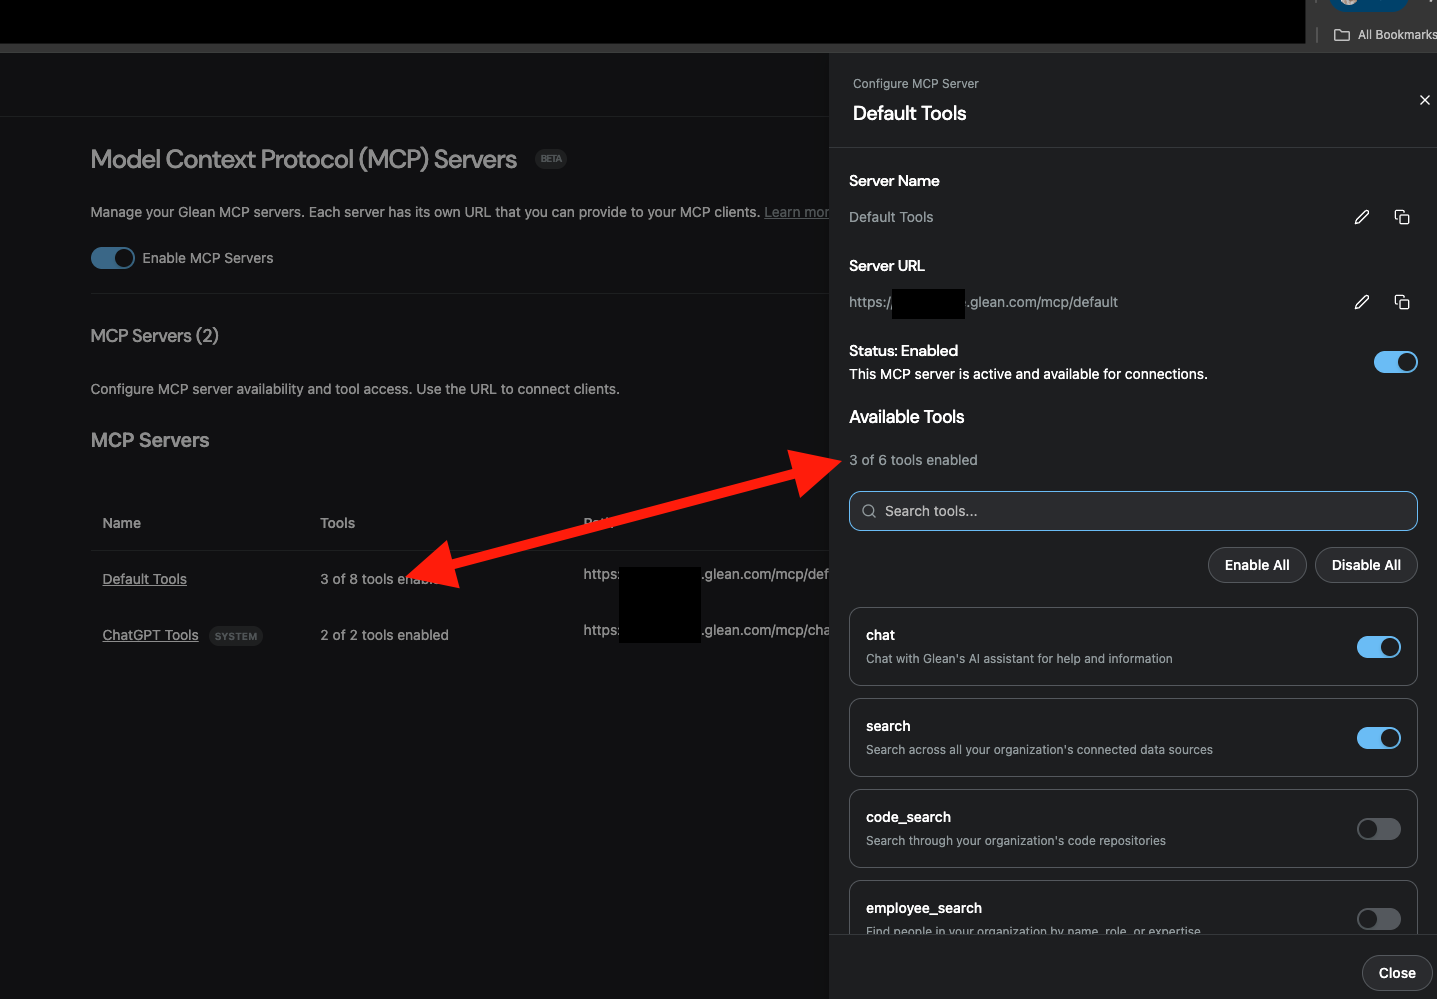Click the Default Tools server URL cell

[706, 574]
